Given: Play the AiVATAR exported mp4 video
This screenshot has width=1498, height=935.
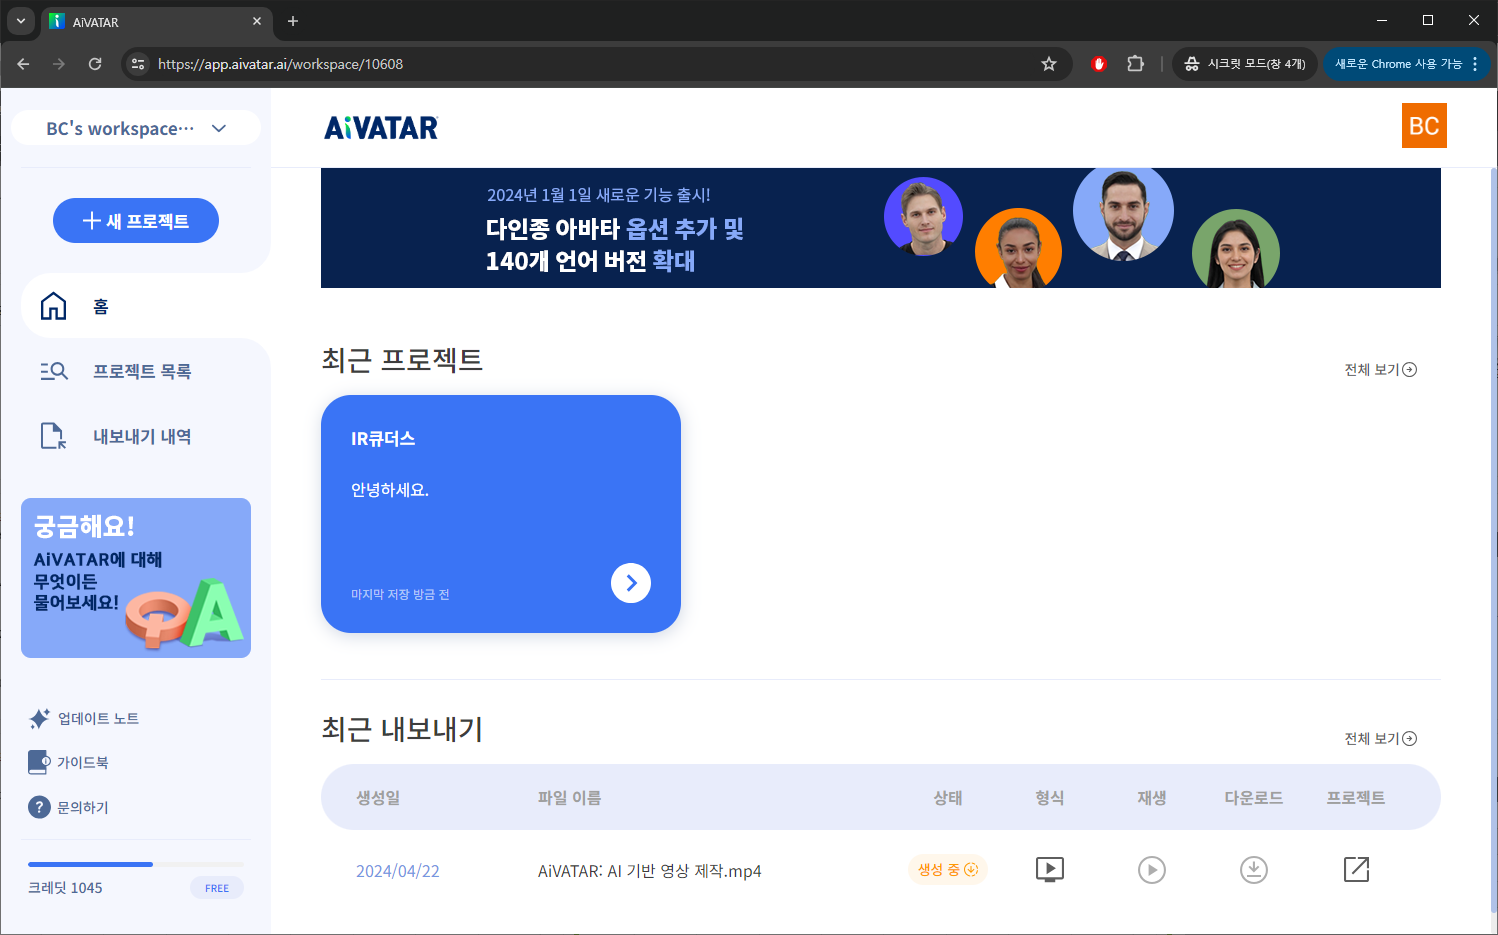Looking at the screenshot, I should tap(1152, 870).
